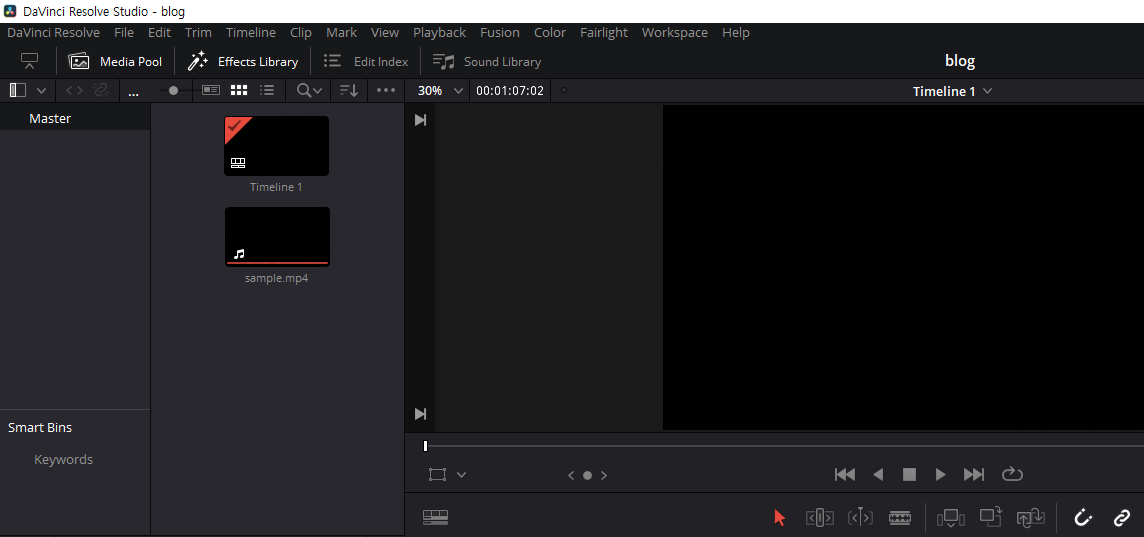
Task: Select the Blade Edit mode tool
Action: point(900,518)
